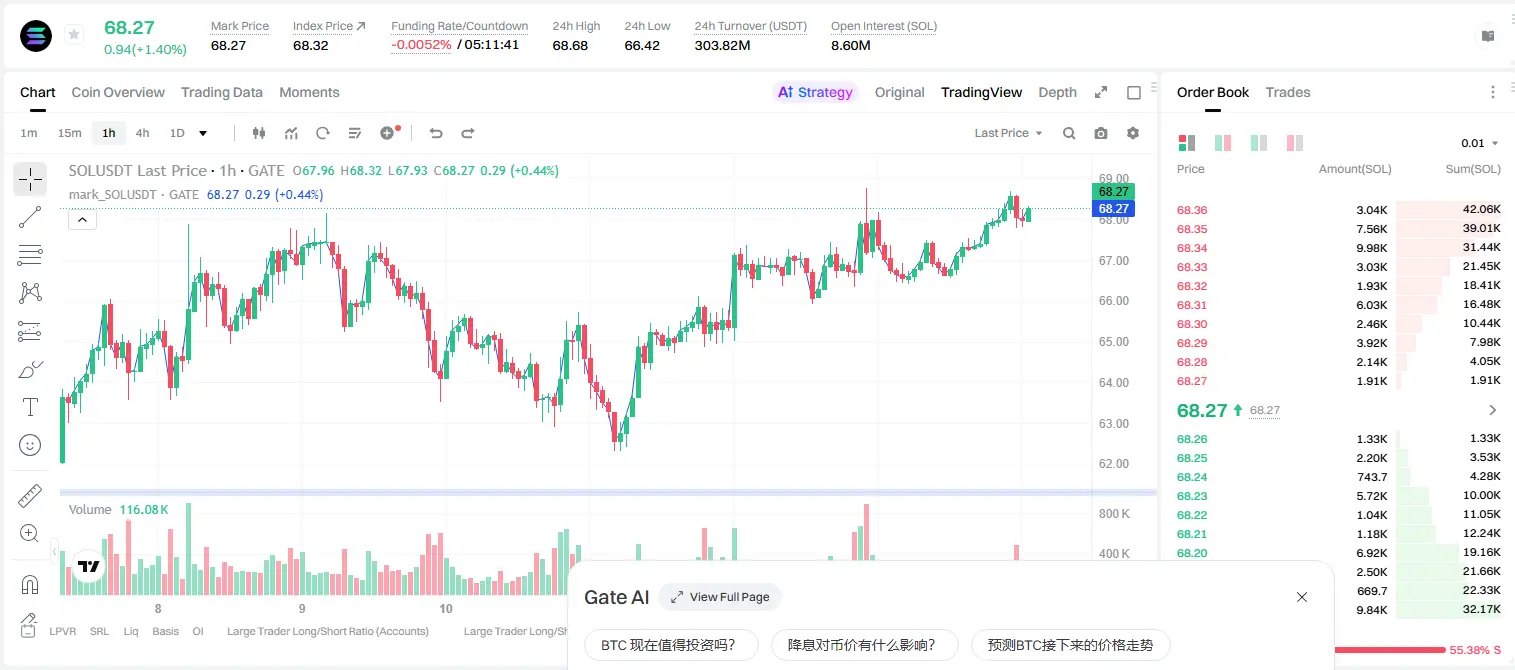Favorite SOL with the star icon
This screenshot has width=1515, height=670.
(74, 35)
